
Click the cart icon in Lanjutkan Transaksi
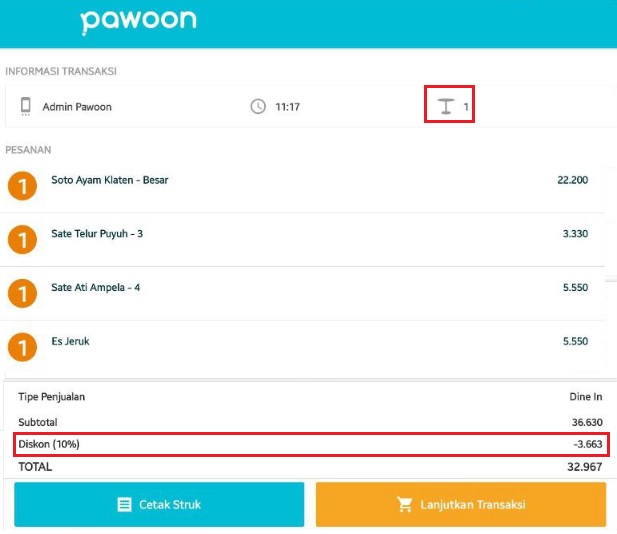tap(405, 504)
